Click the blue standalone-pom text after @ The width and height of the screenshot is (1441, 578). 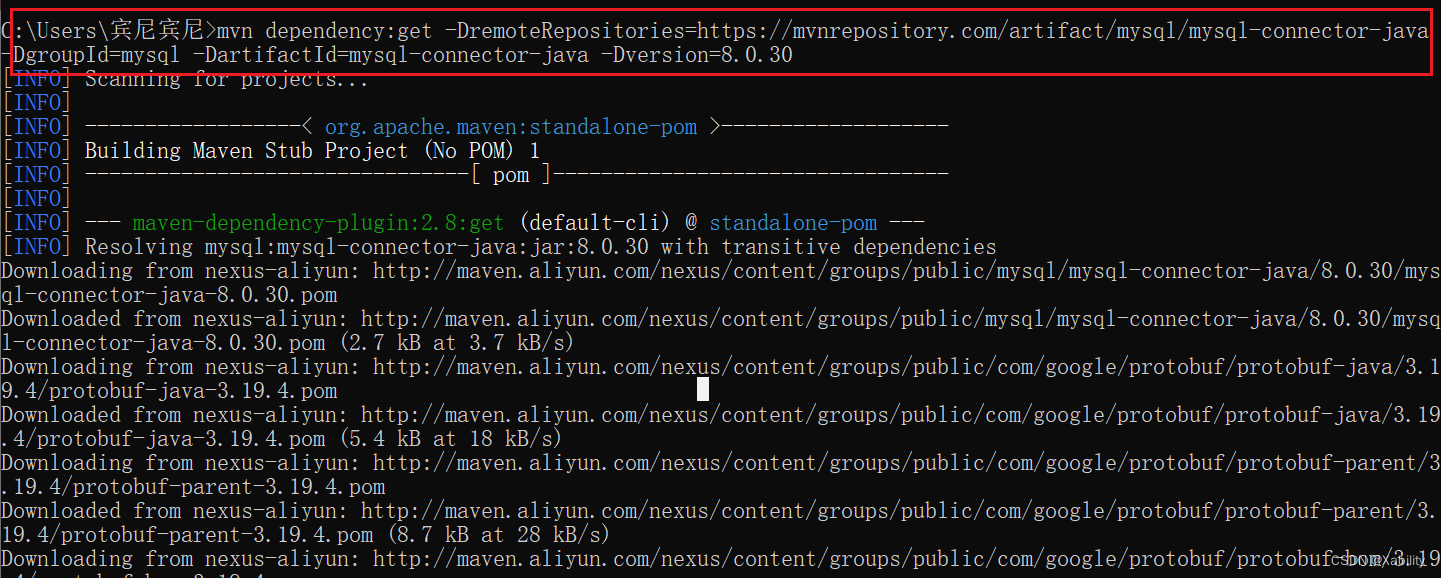(x=793, y=223)
